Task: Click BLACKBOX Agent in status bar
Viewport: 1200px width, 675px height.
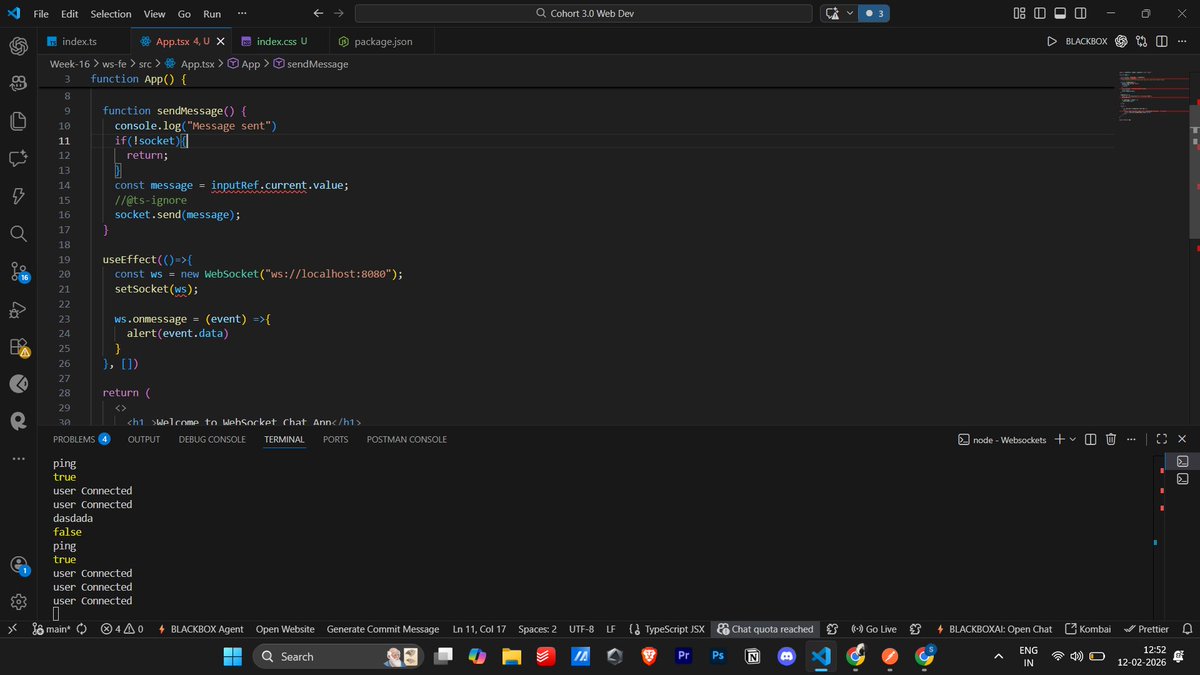Action: tap(200, 629)
